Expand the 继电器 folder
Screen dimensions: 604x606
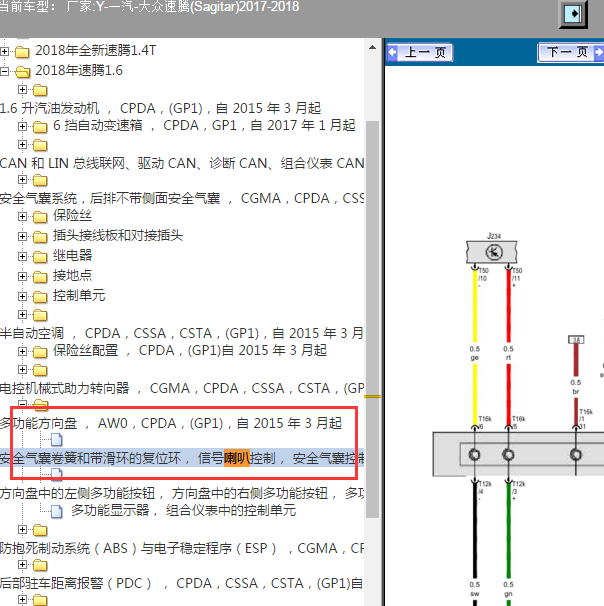pyautogui.click(x=22, y=257)
